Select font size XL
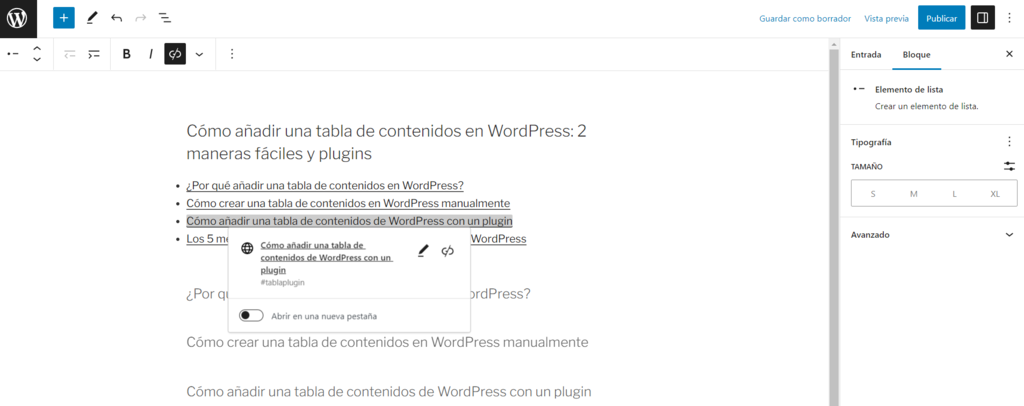1024x406 pixels. (995, 194)
